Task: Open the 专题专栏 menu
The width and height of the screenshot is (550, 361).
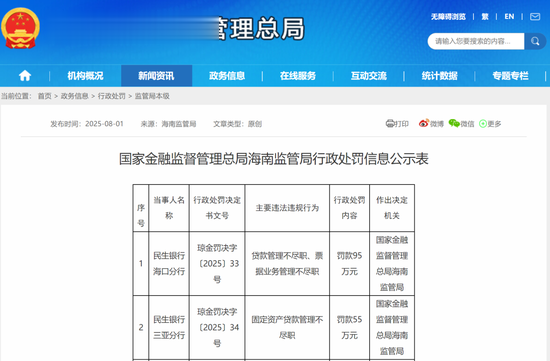Action: [x=510, y=75]
